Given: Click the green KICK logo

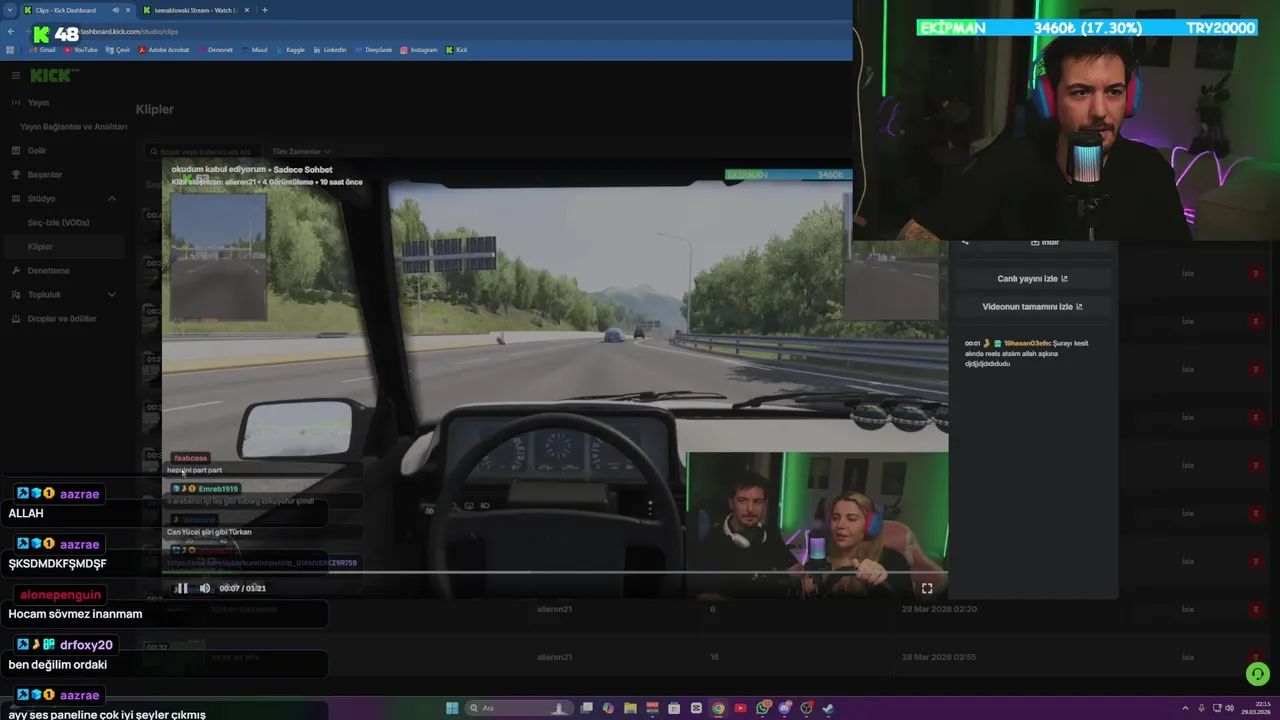Looking at the screenshot, I should (x=52, y=75).
